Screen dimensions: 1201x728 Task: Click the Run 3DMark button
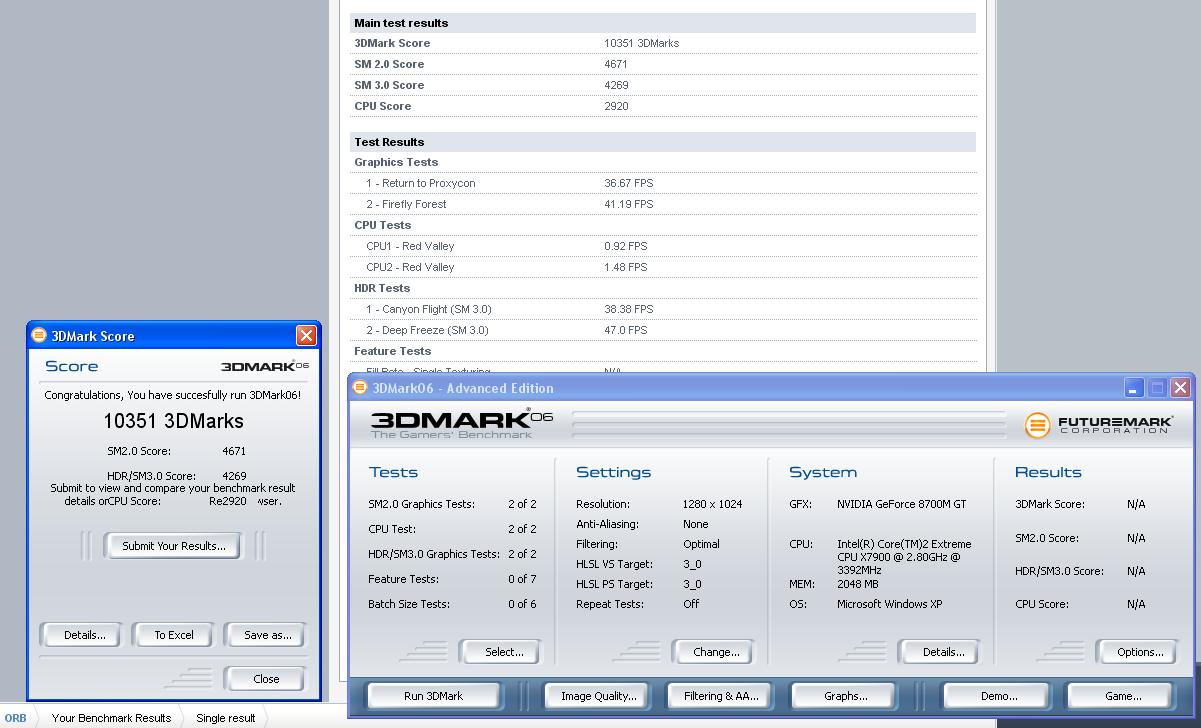pos(433,696)
